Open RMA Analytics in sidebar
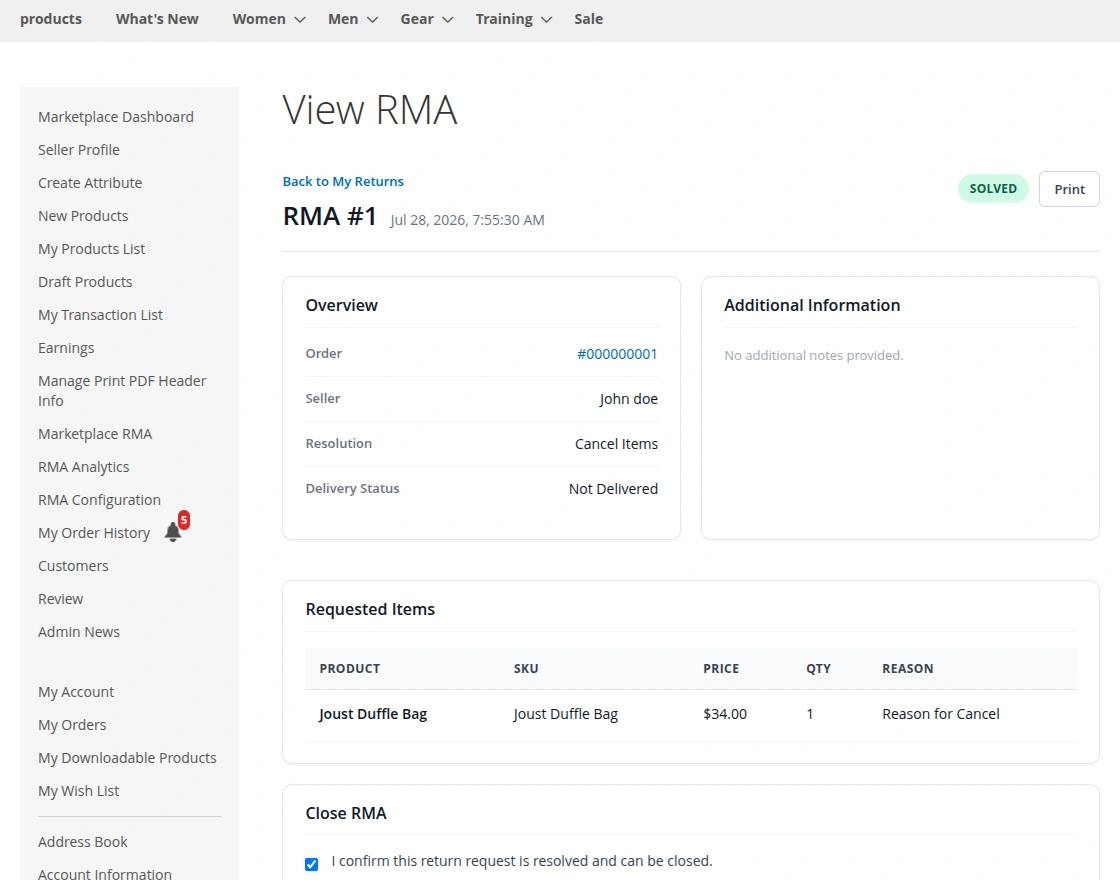The image size is (1120, 880). pos(84,467)
